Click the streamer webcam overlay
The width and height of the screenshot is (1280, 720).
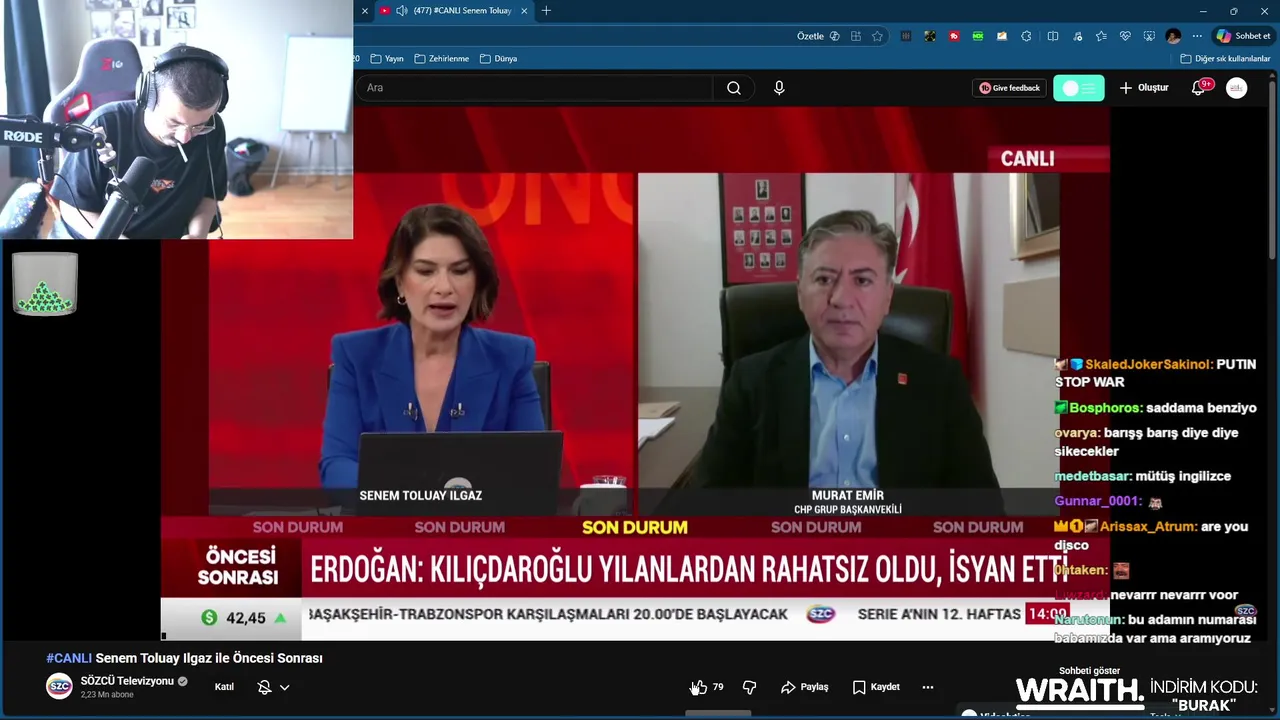(176, 119)
